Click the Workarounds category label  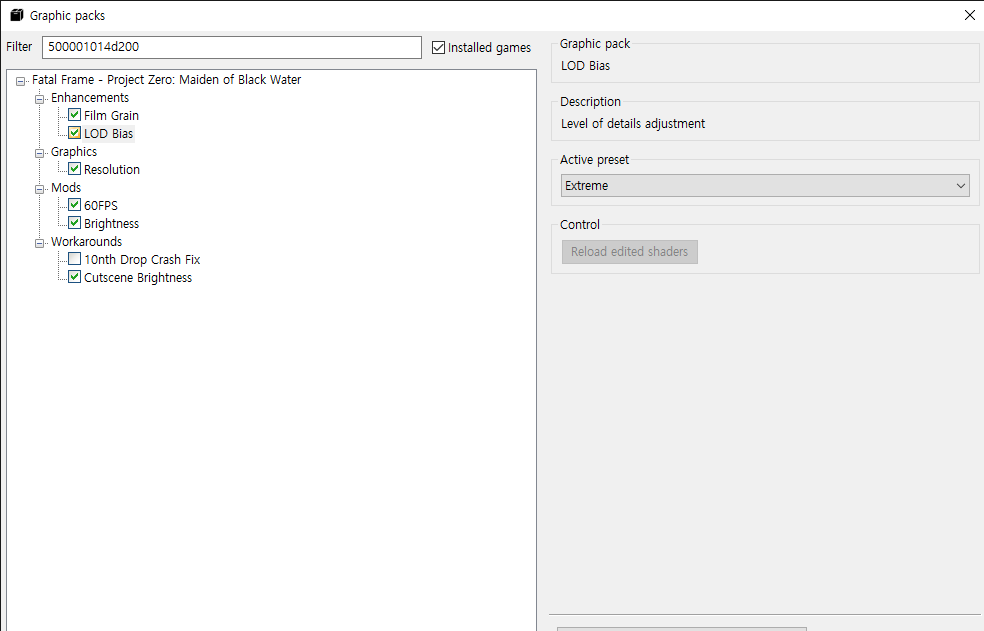[x=87, y=242]
